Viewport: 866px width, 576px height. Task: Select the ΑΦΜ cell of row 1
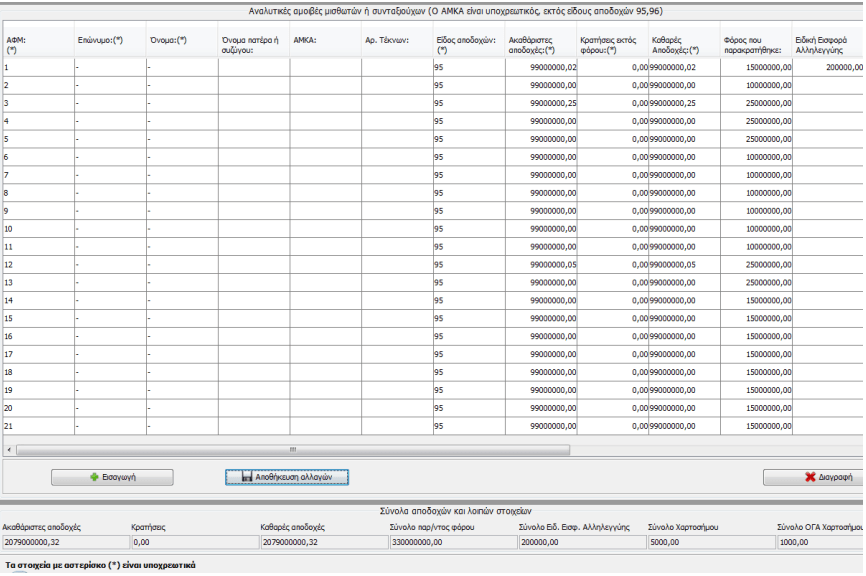[x=39, y=67]
